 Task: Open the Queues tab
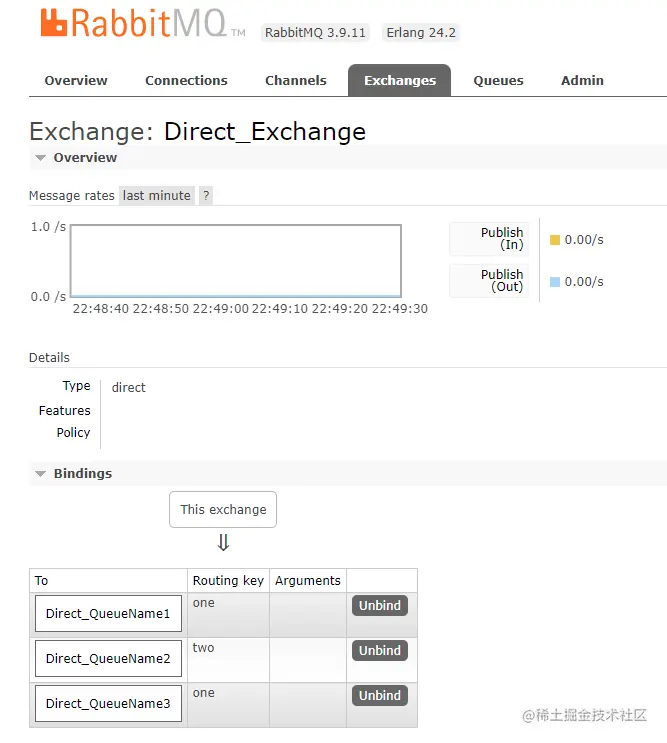[x=498, y=81]
